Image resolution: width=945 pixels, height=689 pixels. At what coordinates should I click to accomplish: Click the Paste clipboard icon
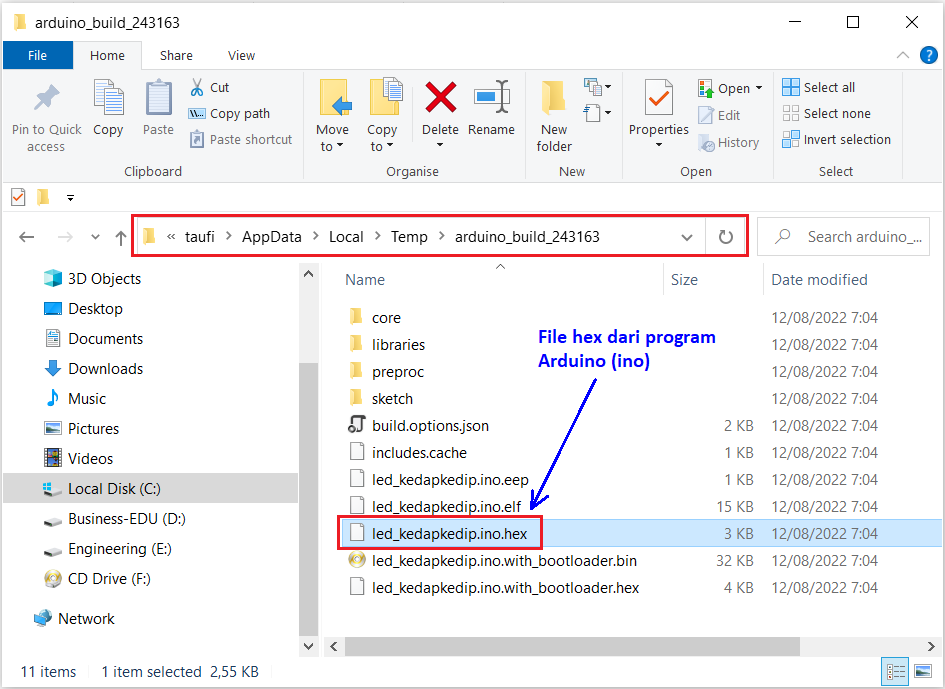tap(159, 97)
